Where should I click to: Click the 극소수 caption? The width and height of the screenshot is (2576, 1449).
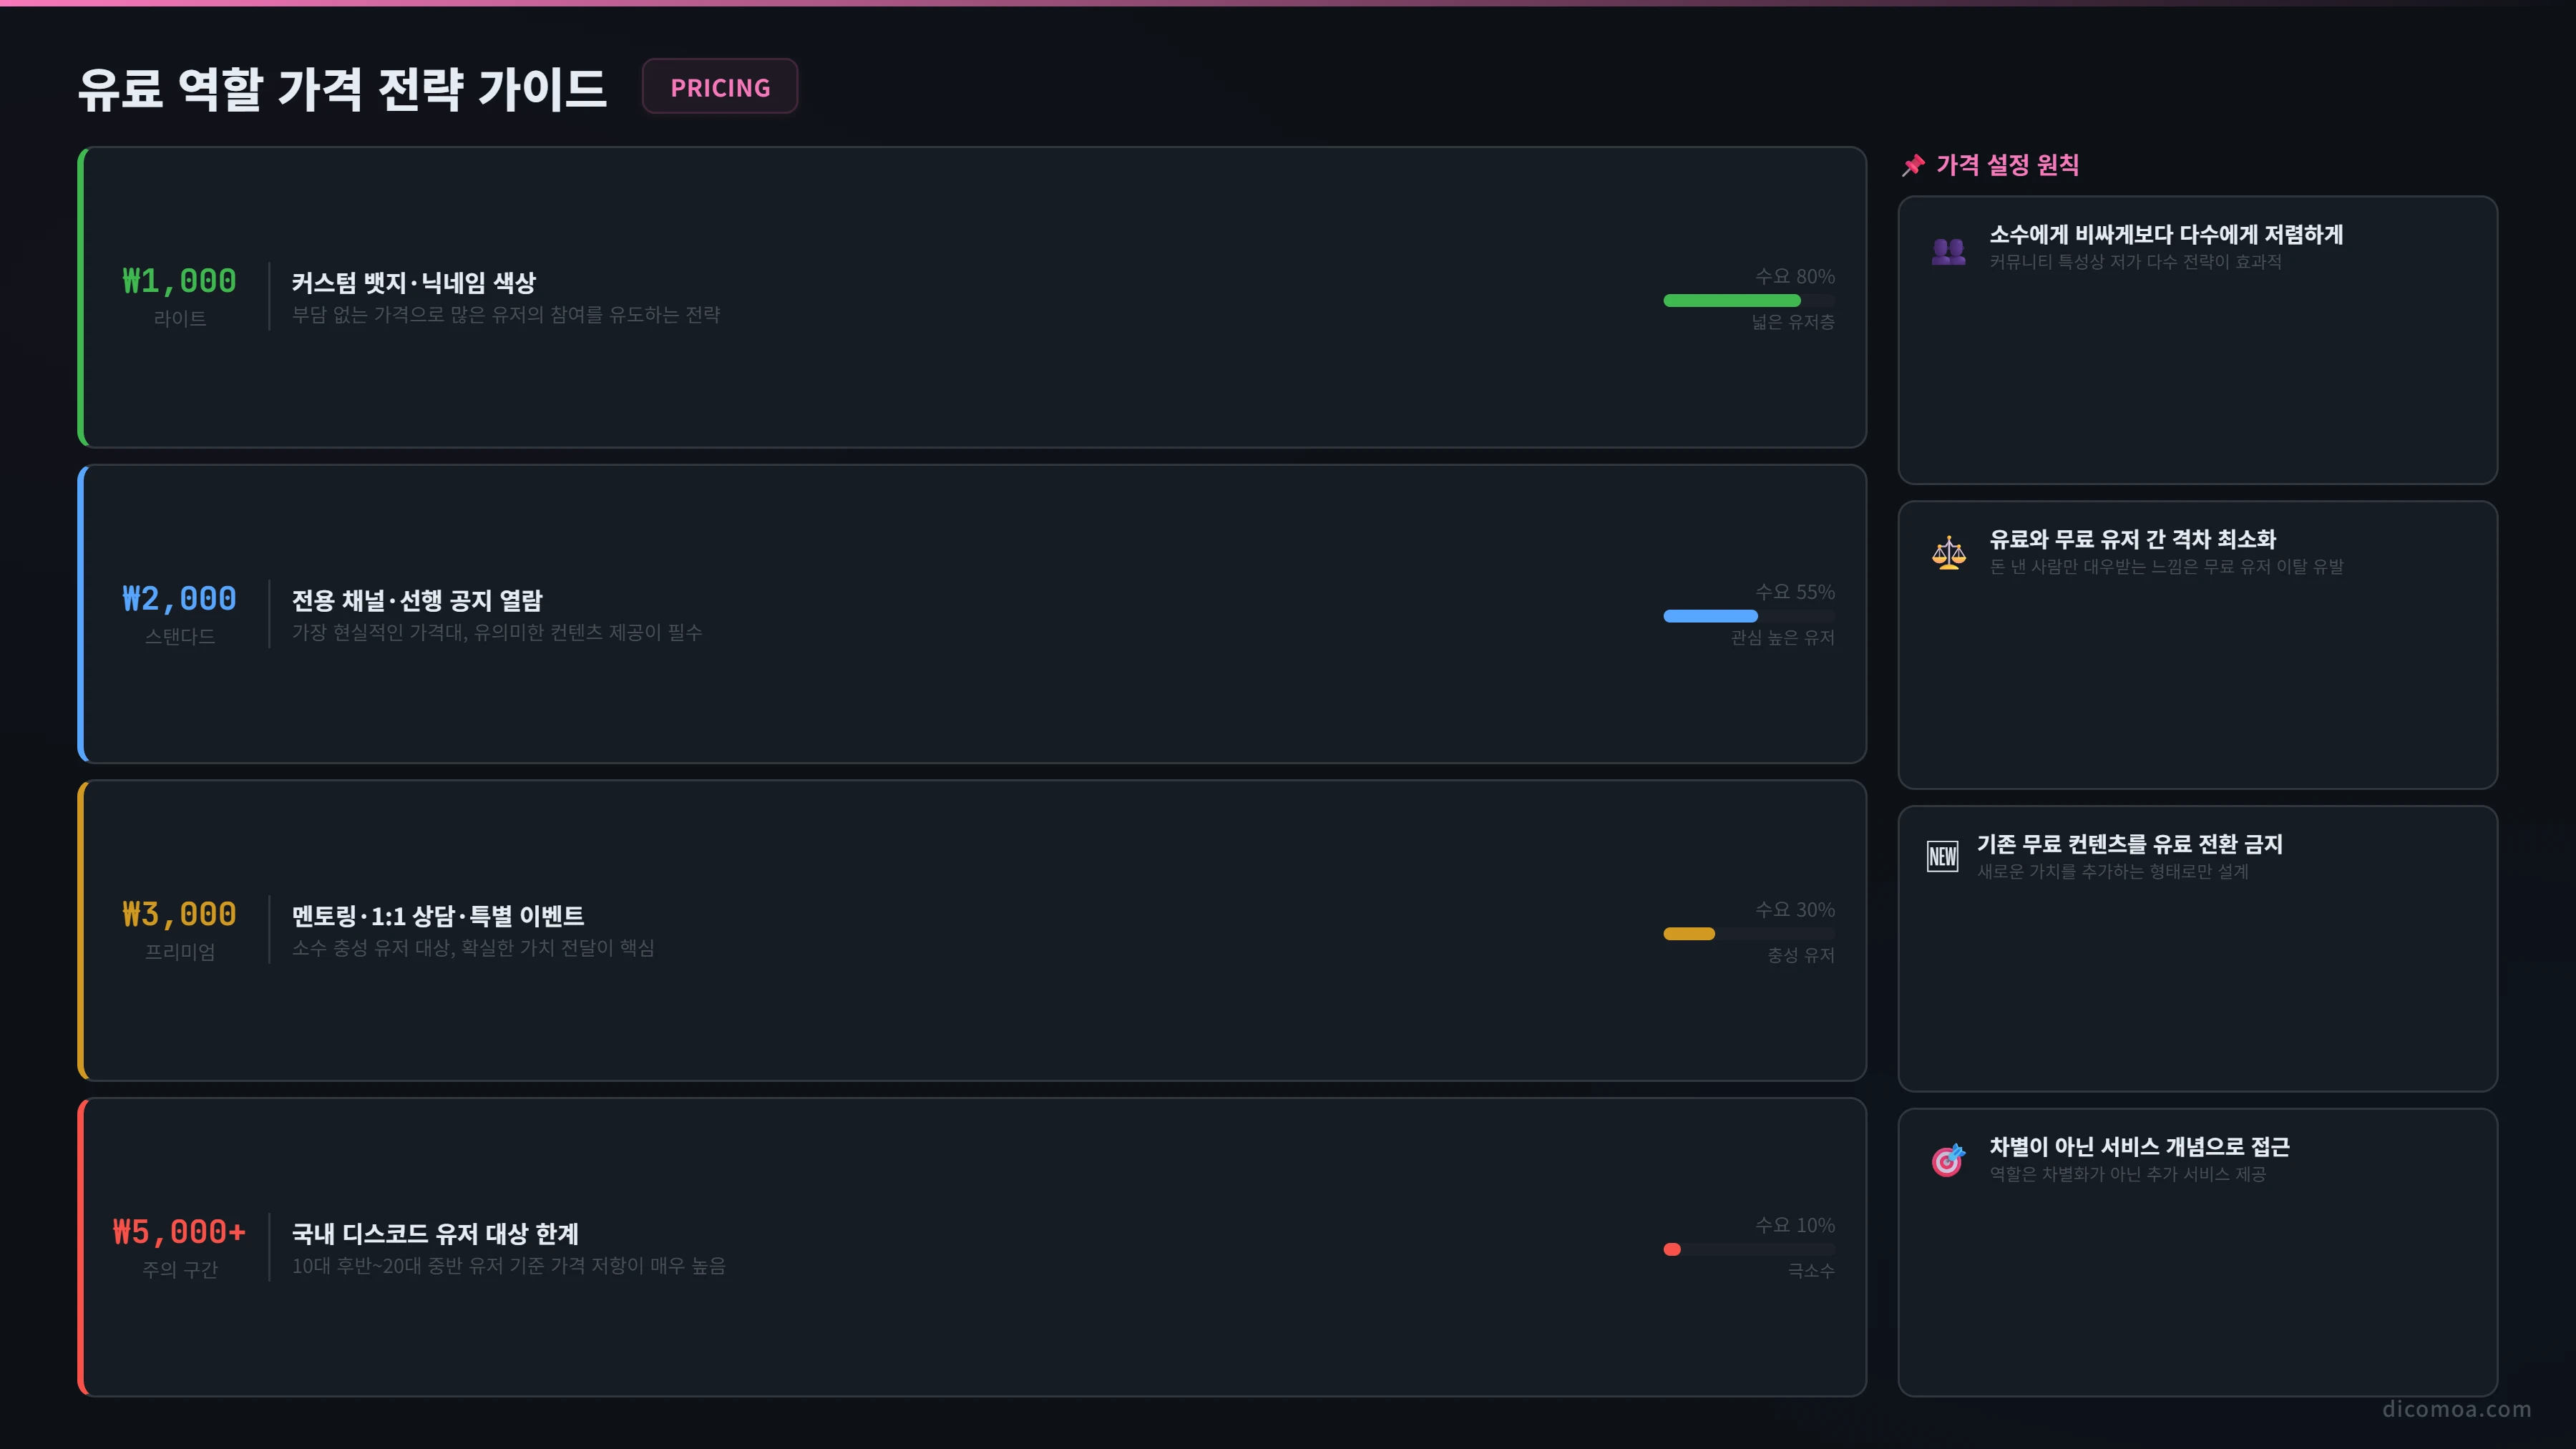coord(1811,1271)
